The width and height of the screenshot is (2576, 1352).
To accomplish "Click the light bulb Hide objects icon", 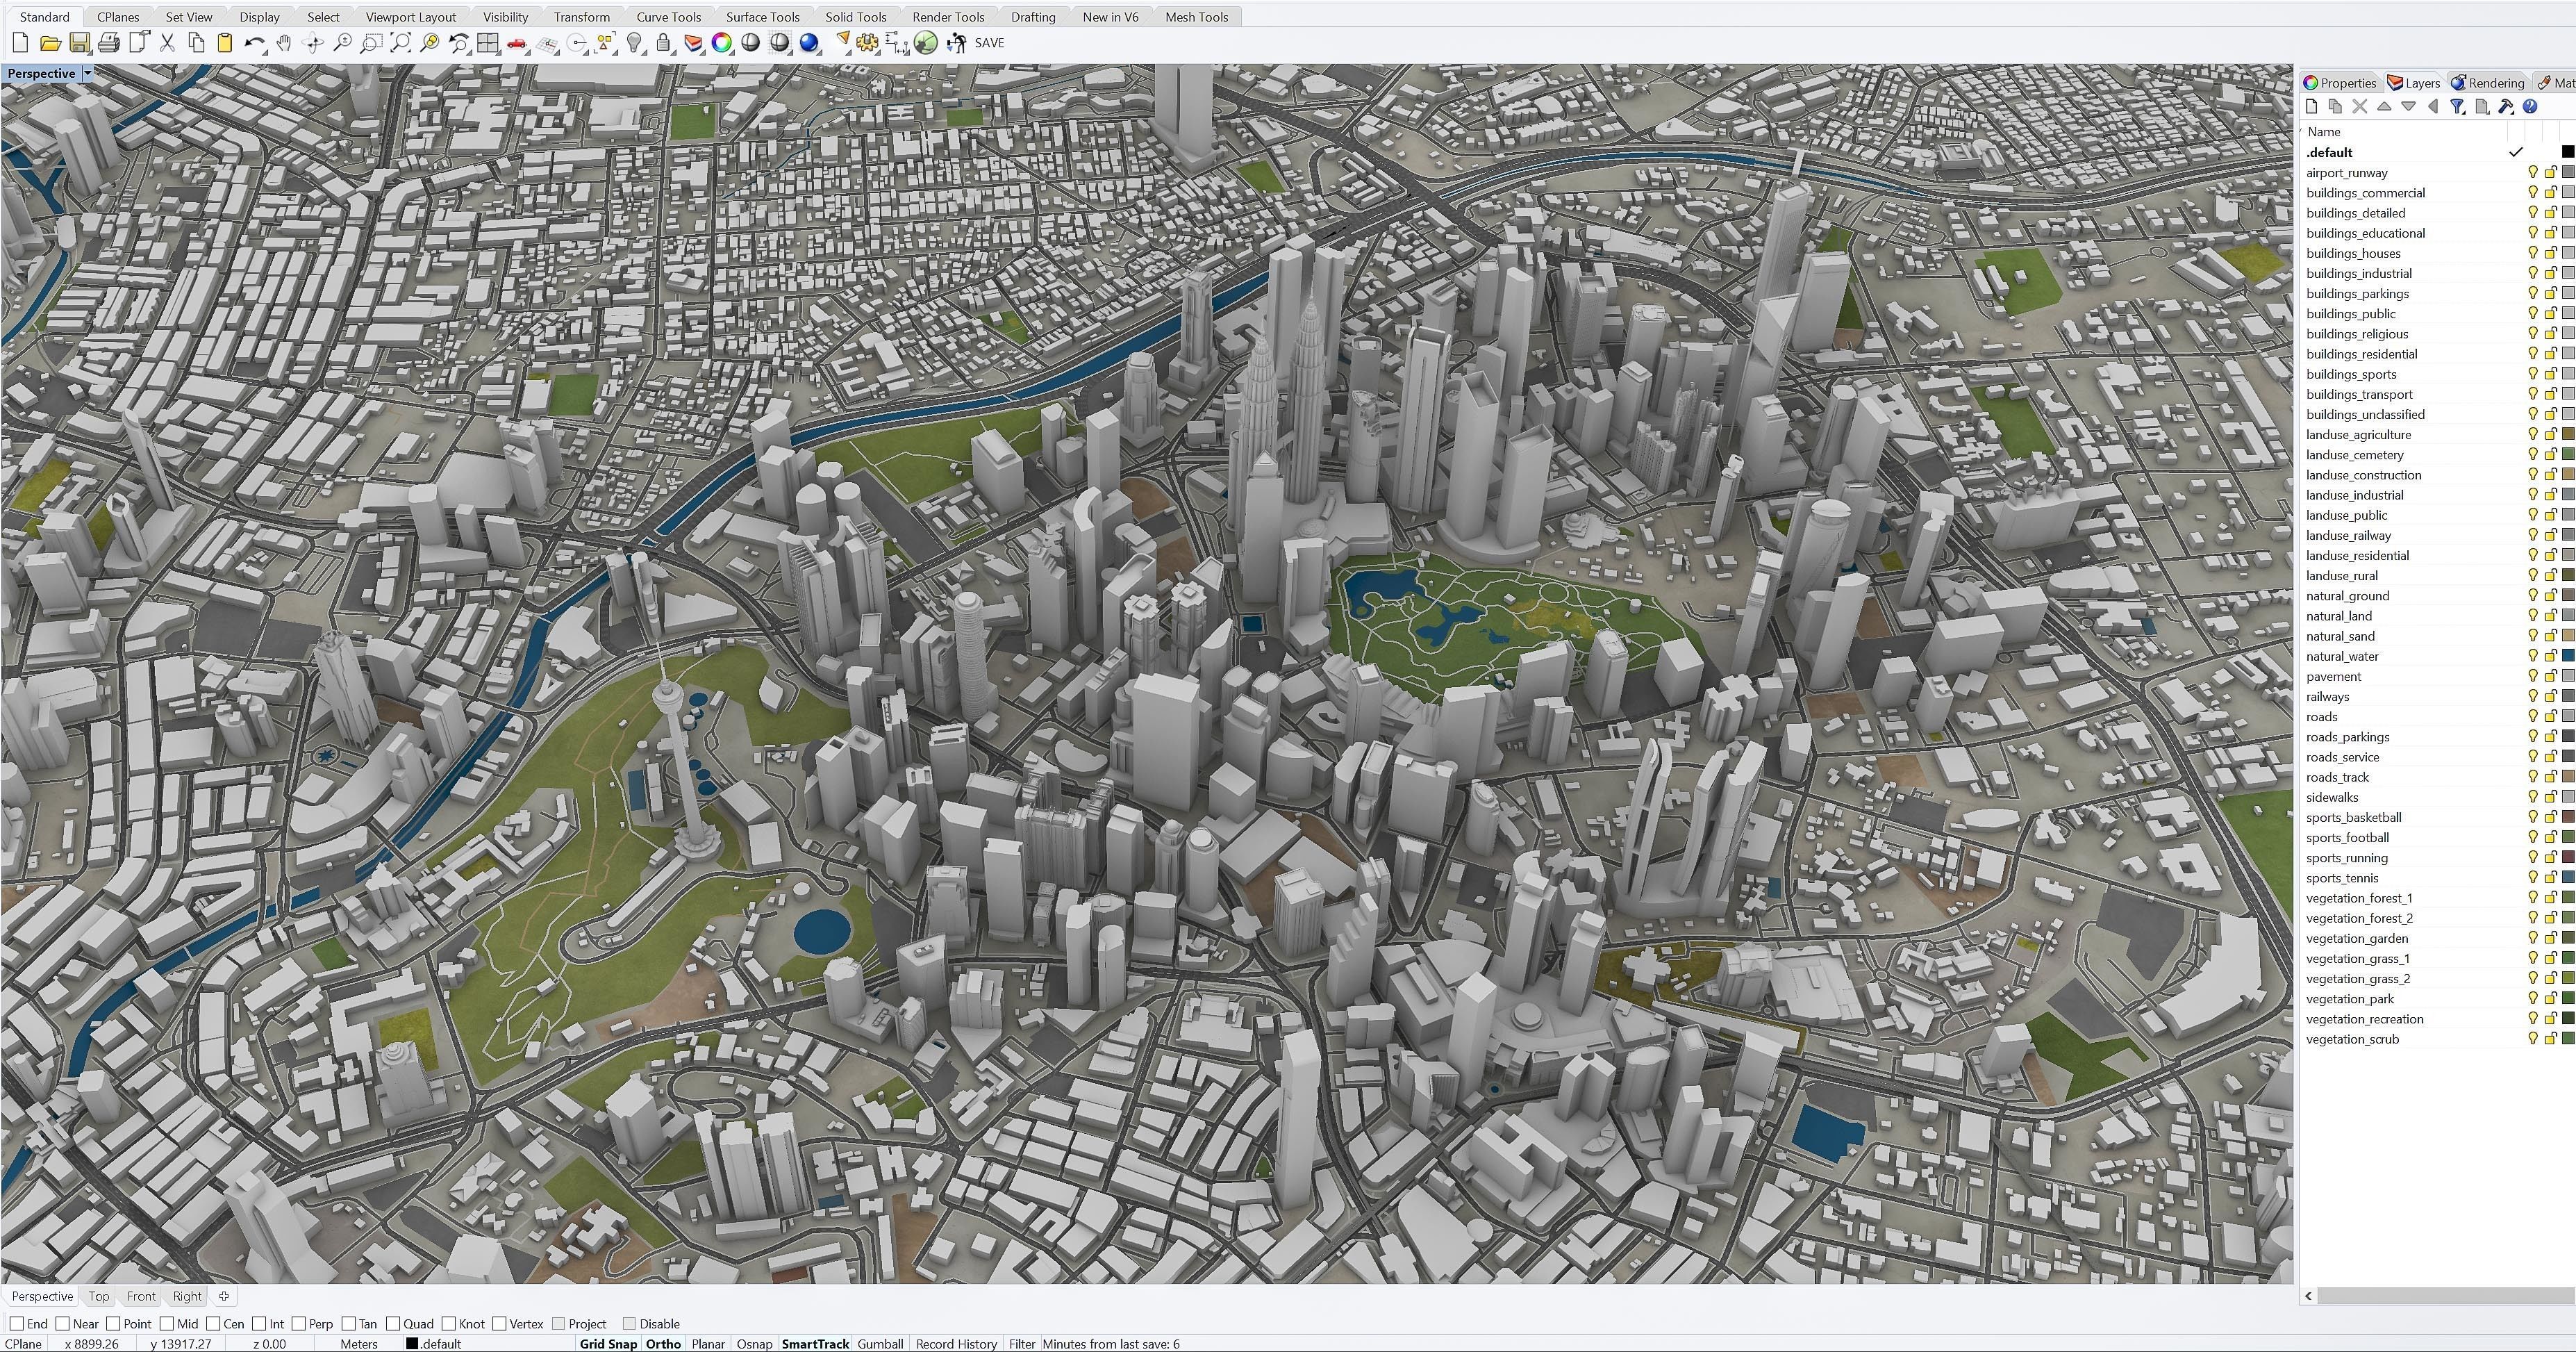I will (634, 42).
